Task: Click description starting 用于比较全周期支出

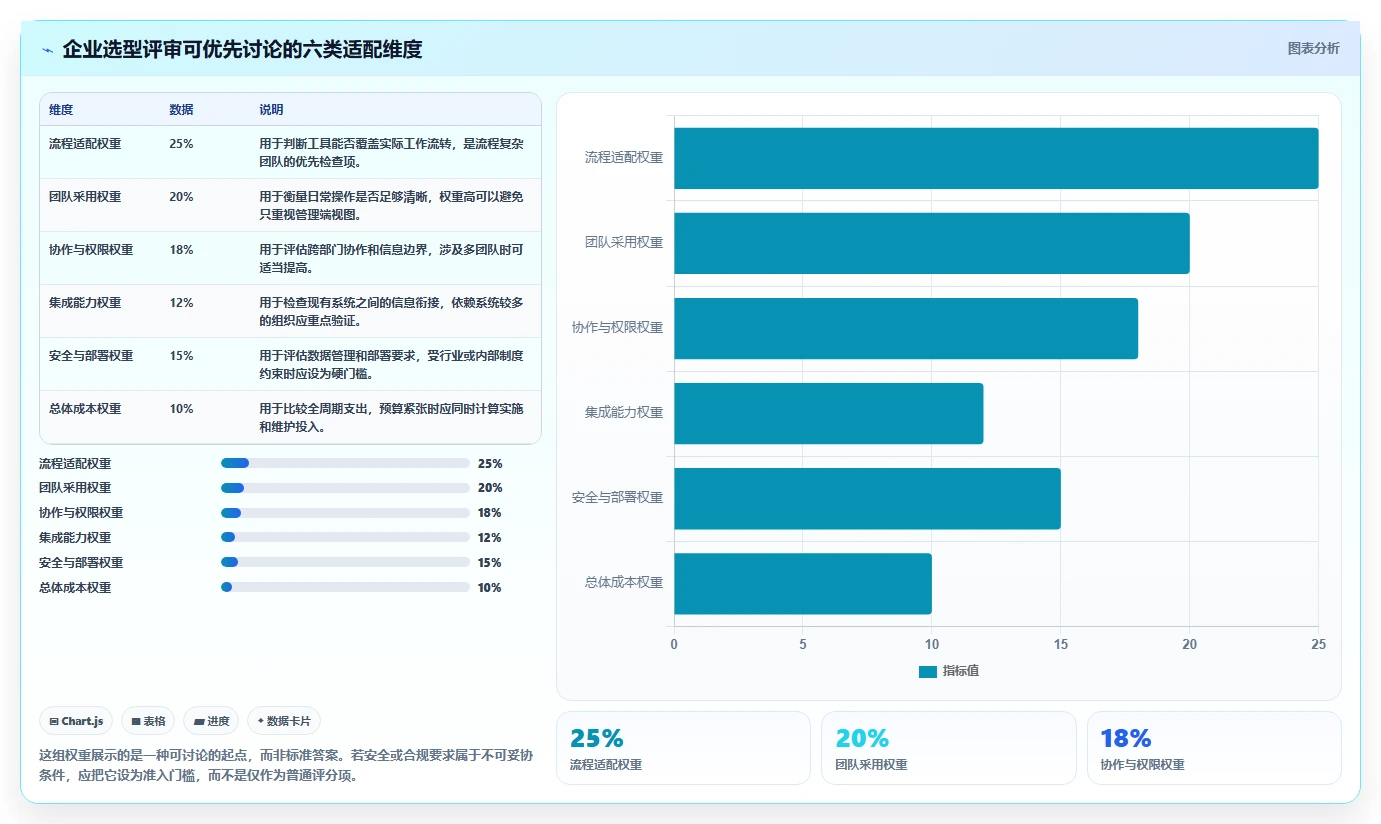Action: [391, 418]
